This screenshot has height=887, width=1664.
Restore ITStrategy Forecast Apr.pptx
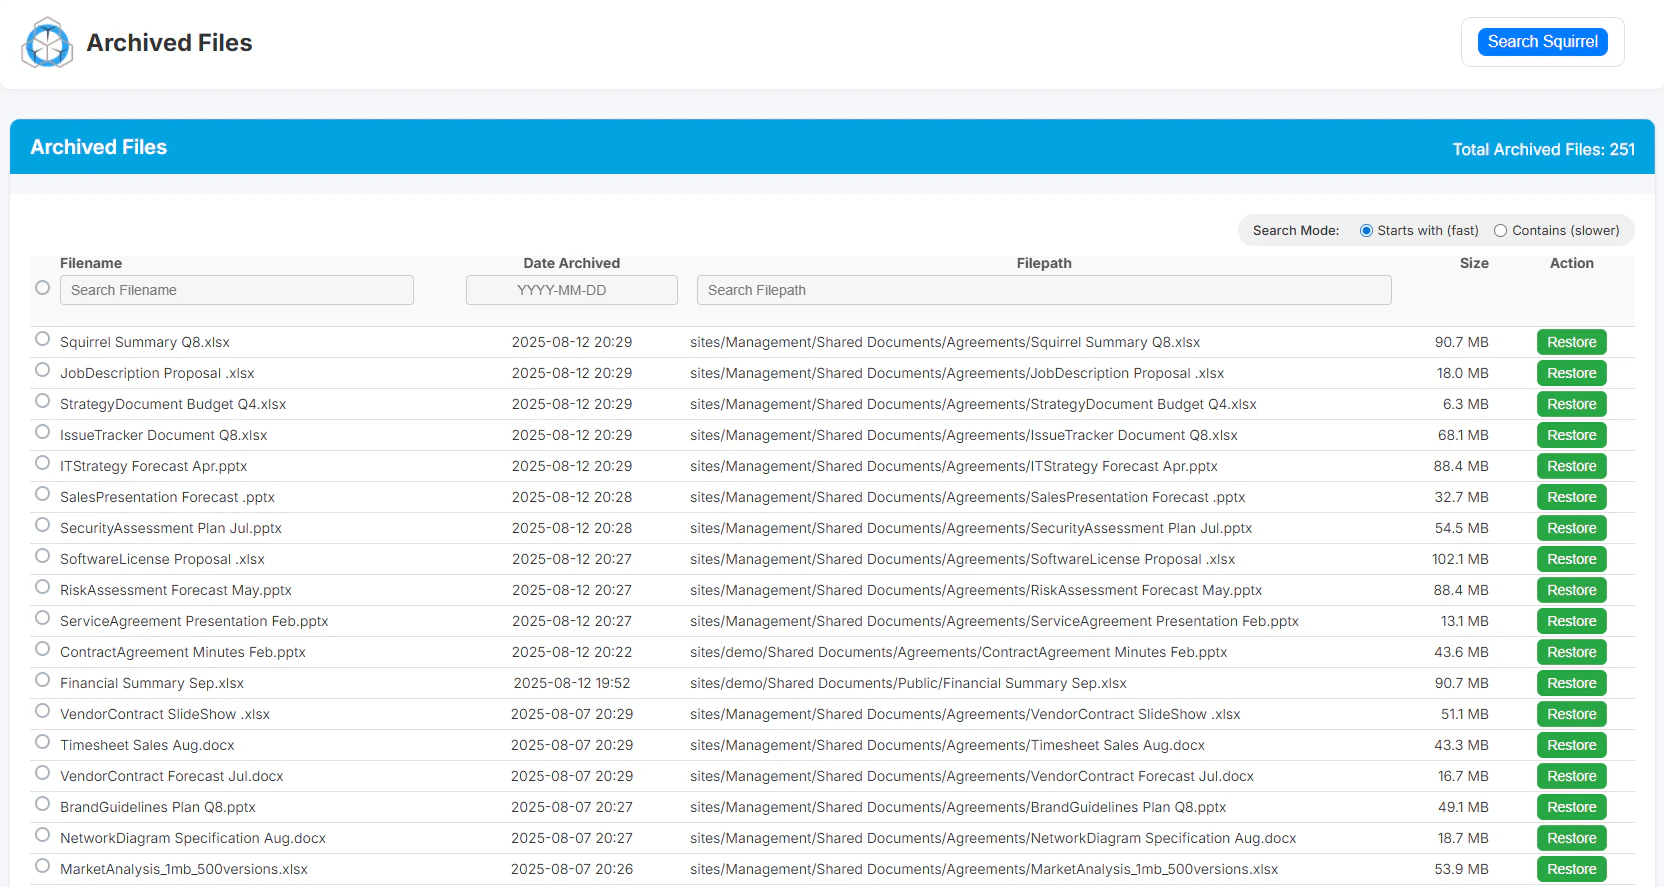(1571, 466)
